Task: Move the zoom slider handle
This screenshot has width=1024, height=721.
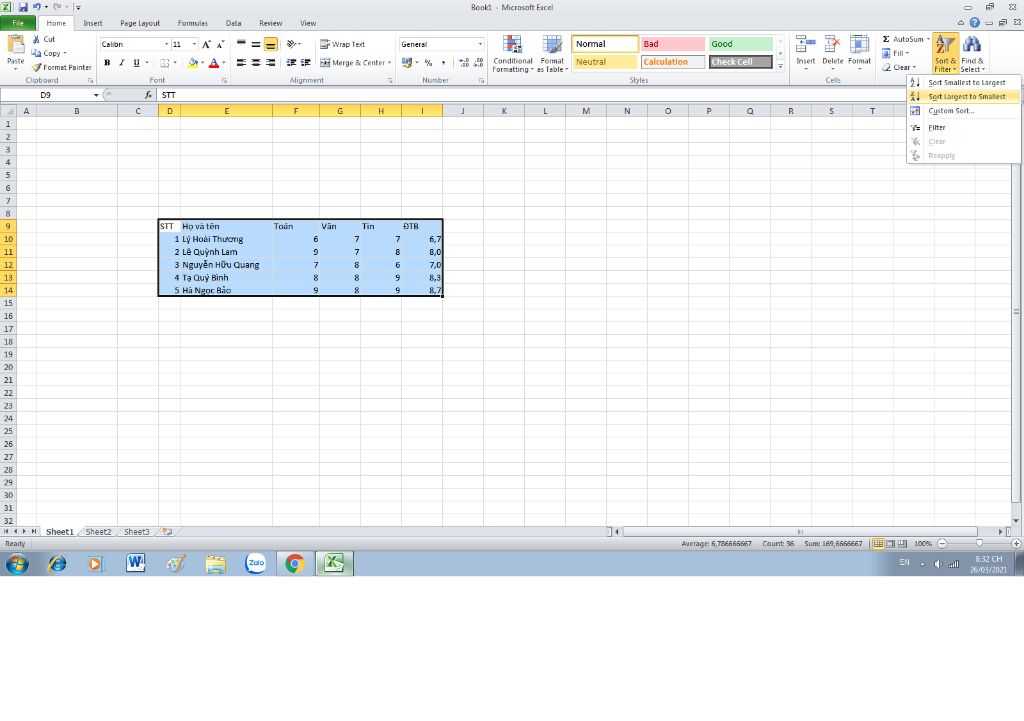Action: 979,543
